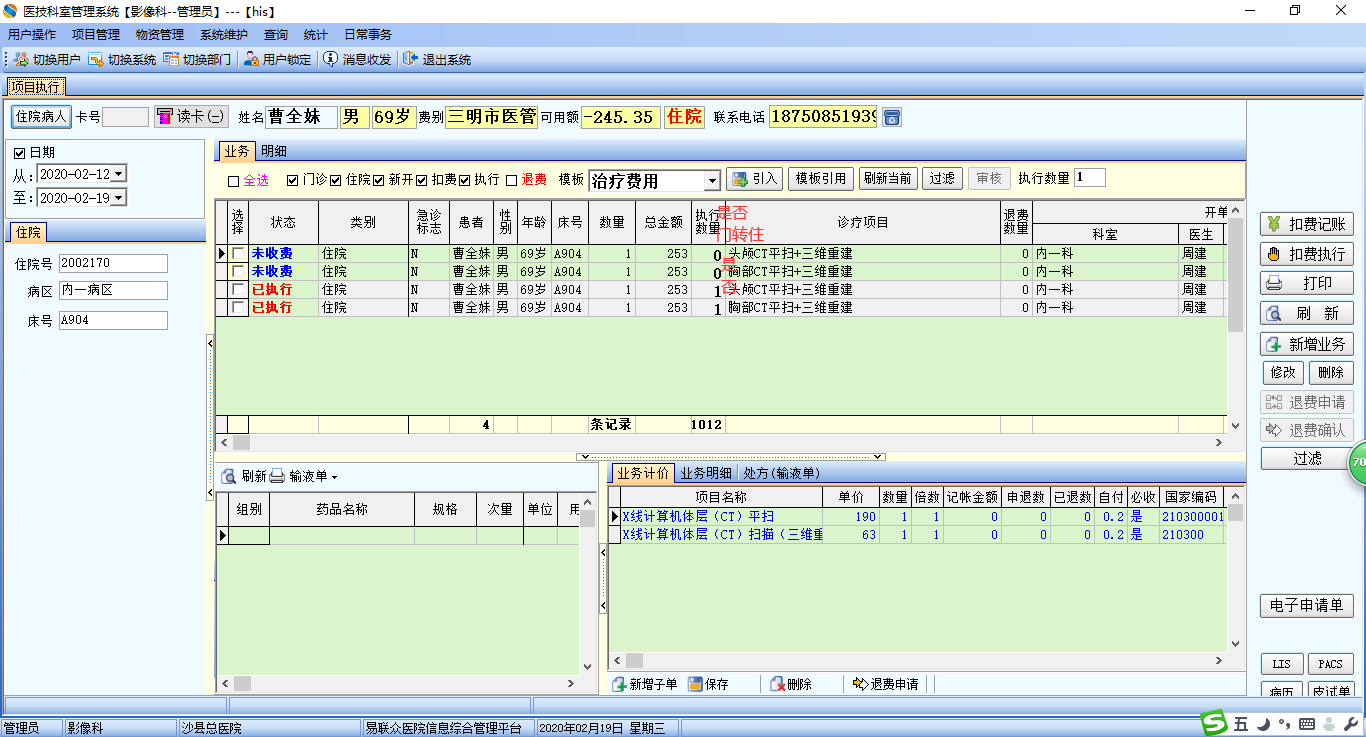Click the 住院病人 button
Image resolution: width=1366 pixels, height=737 pixels.
41,117
